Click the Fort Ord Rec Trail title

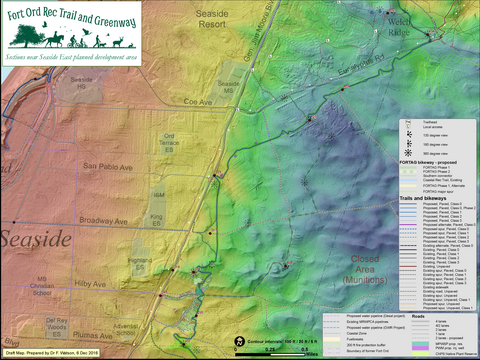click(x=72, y=17)
